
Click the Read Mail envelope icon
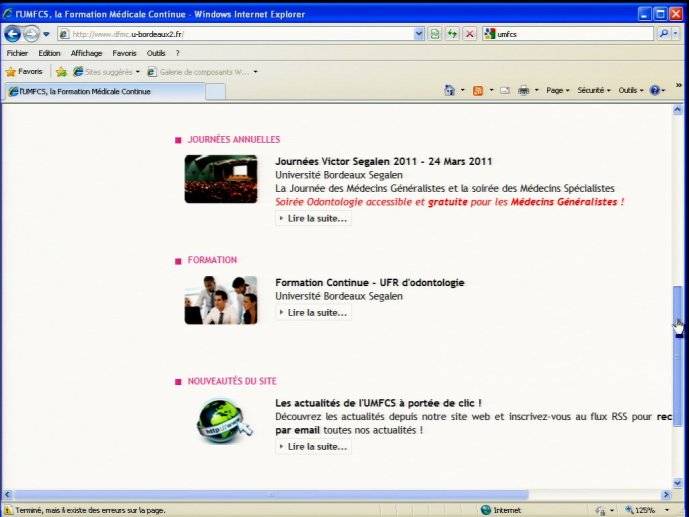click(x=505, y=90)
